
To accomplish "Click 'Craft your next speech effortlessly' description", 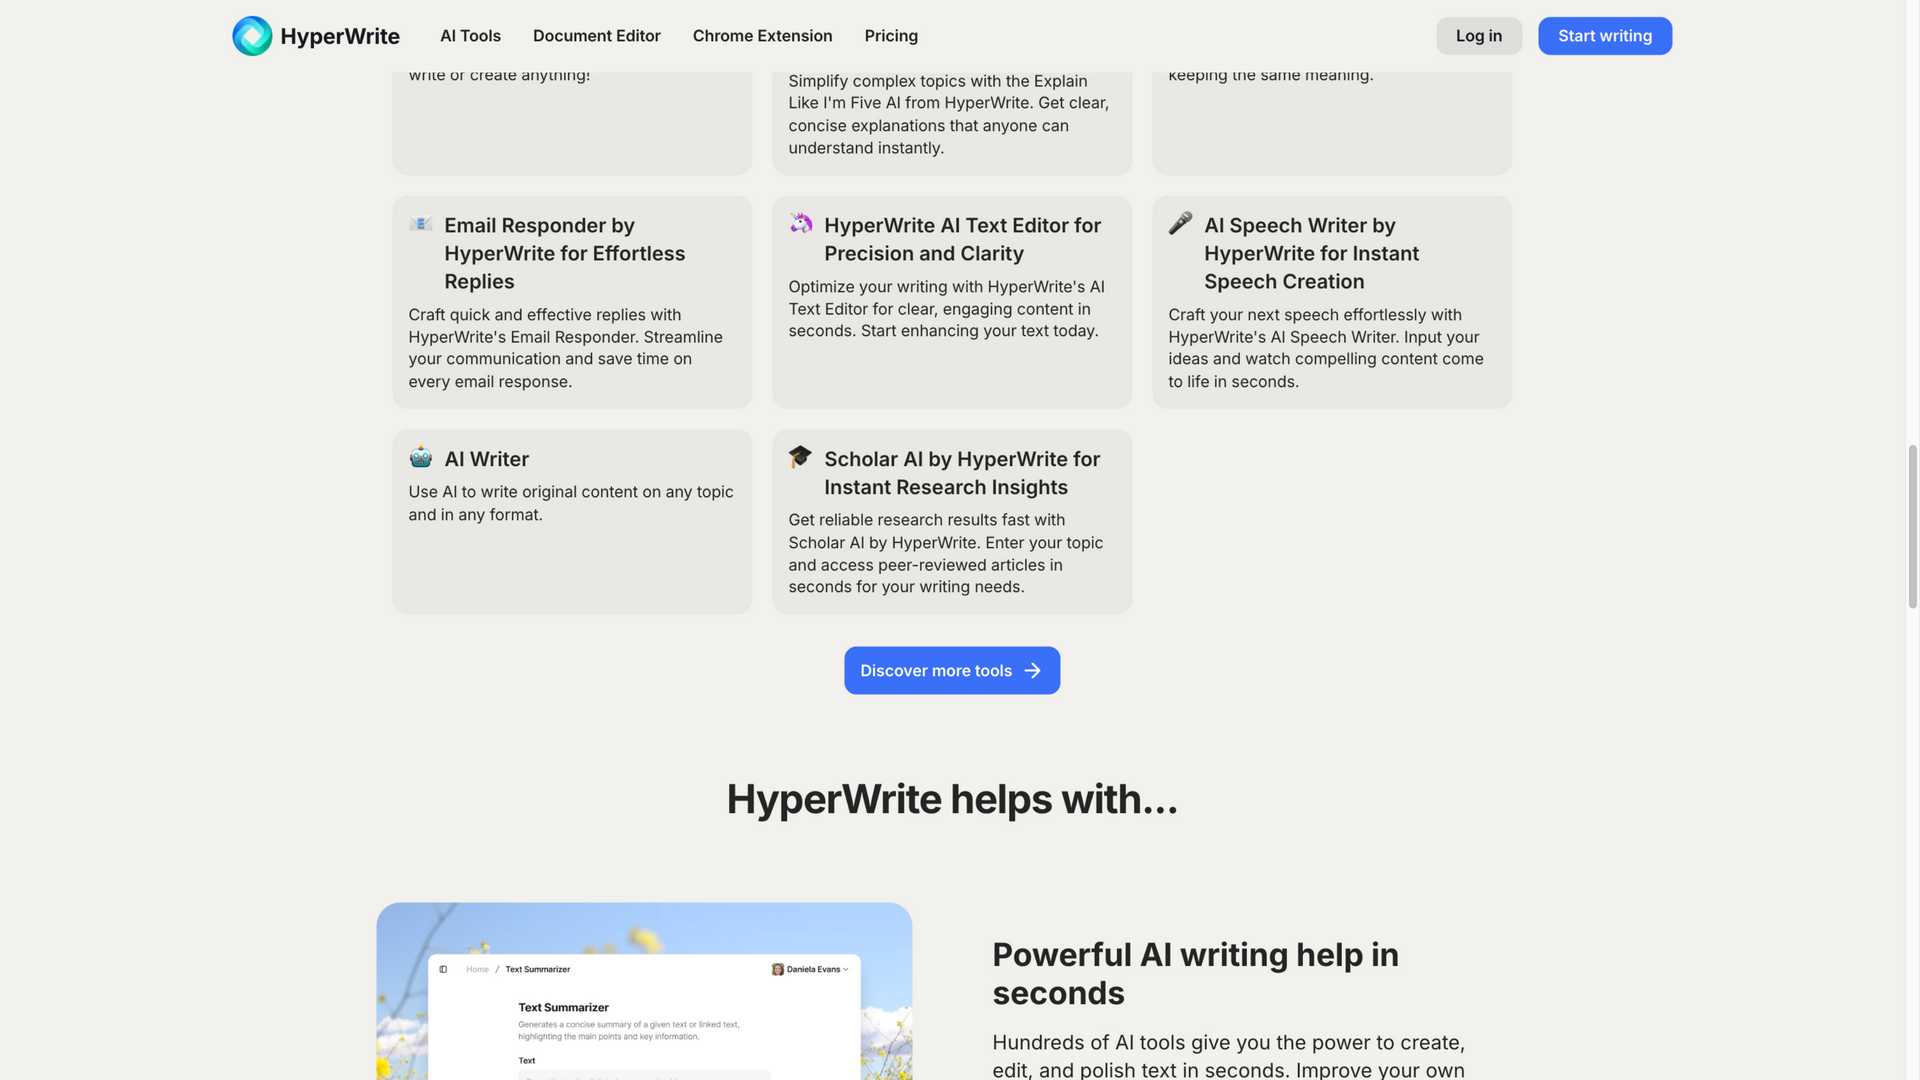I will pyautogui.click(x=1326, y=348).
